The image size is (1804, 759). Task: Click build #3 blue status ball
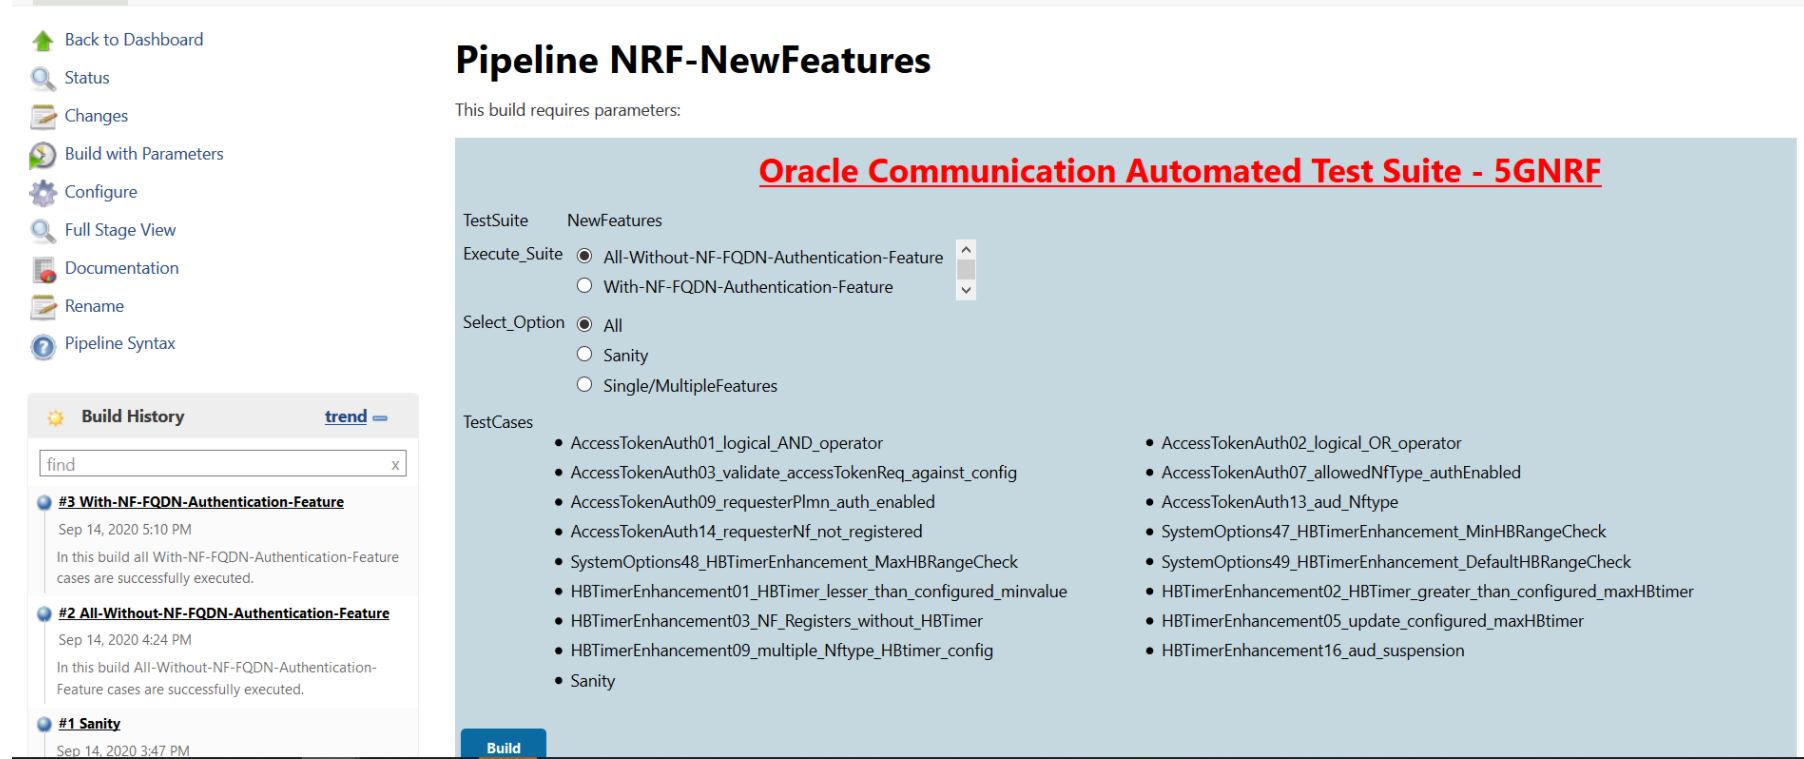click(44, 502)
